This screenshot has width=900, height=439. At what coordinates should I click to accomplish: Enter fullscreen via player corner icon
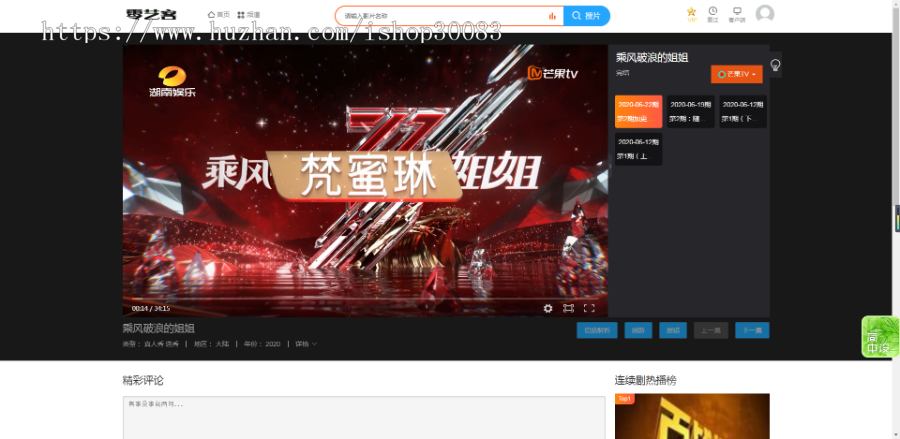(x=589, y=308)
